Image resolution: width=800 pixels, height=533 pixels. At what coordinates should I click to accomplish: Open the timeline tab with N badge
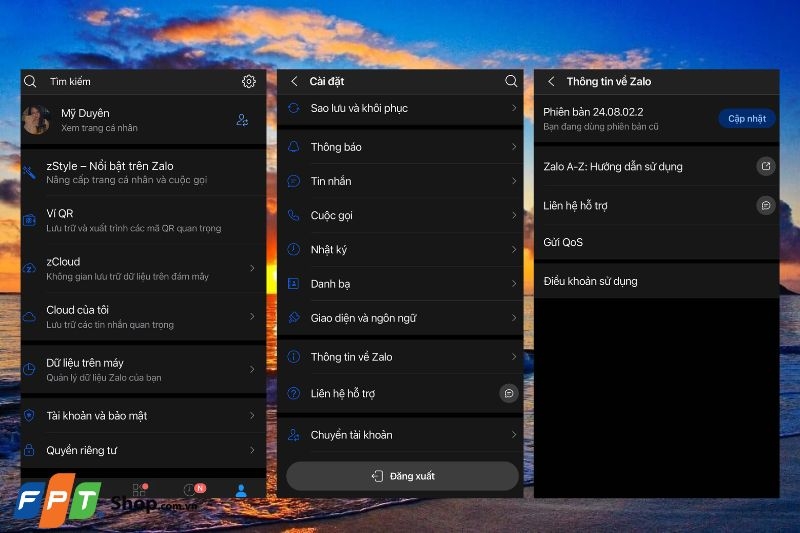[191, 490]
